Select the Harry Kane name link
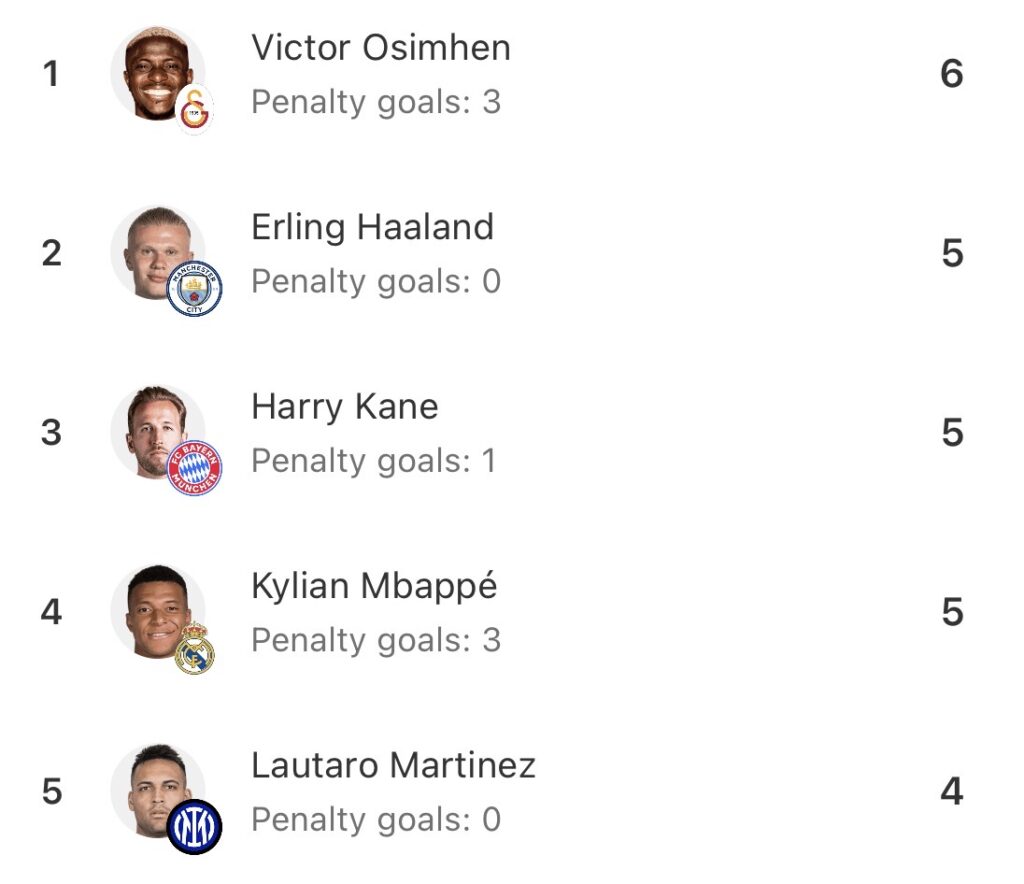The width and height of the screenshot is (1024, 884). (344, 407)
